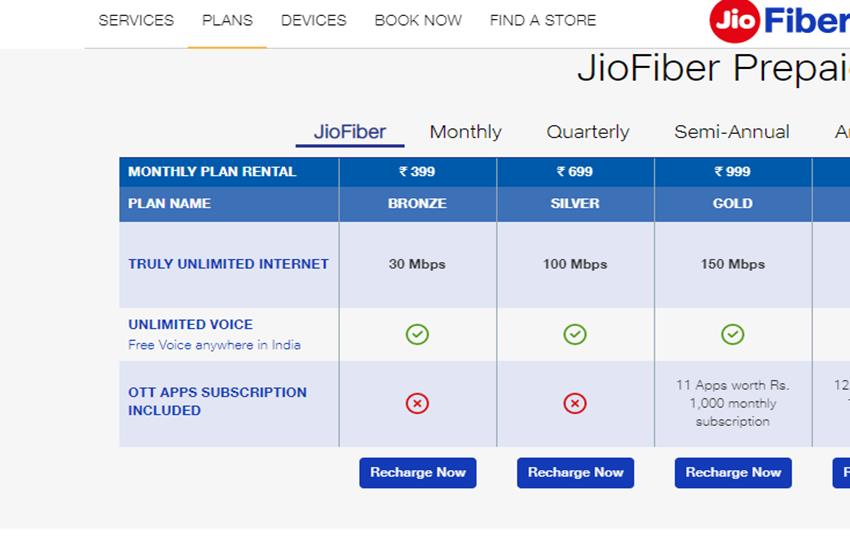Click the BRONZE plan name
850x550 pixels.
tap(417, 204)
